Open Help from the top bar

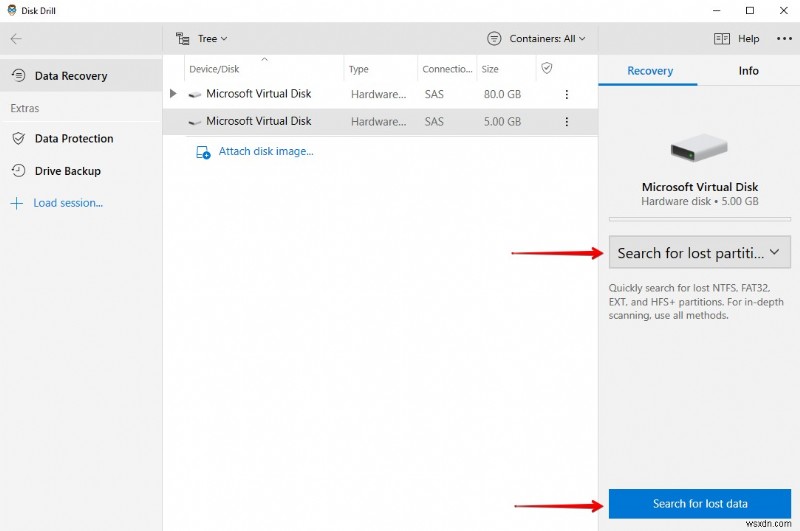(x=737, y=39)
